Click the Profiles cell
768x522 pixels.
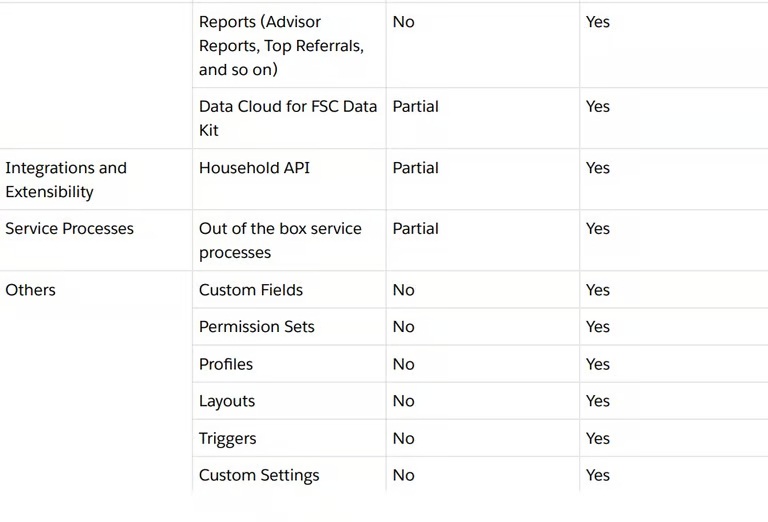[226, 364]
